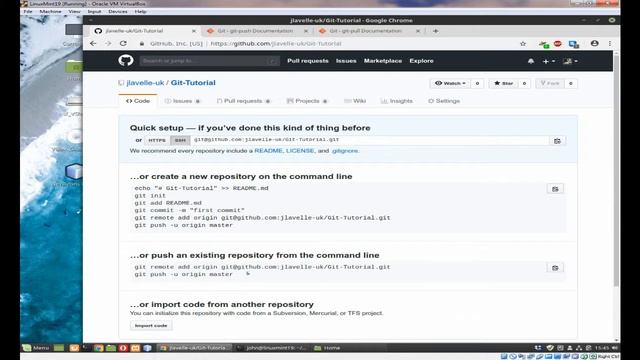Click Issues in the top header
This screenshot has height=360, width=640.
point(346,61)
